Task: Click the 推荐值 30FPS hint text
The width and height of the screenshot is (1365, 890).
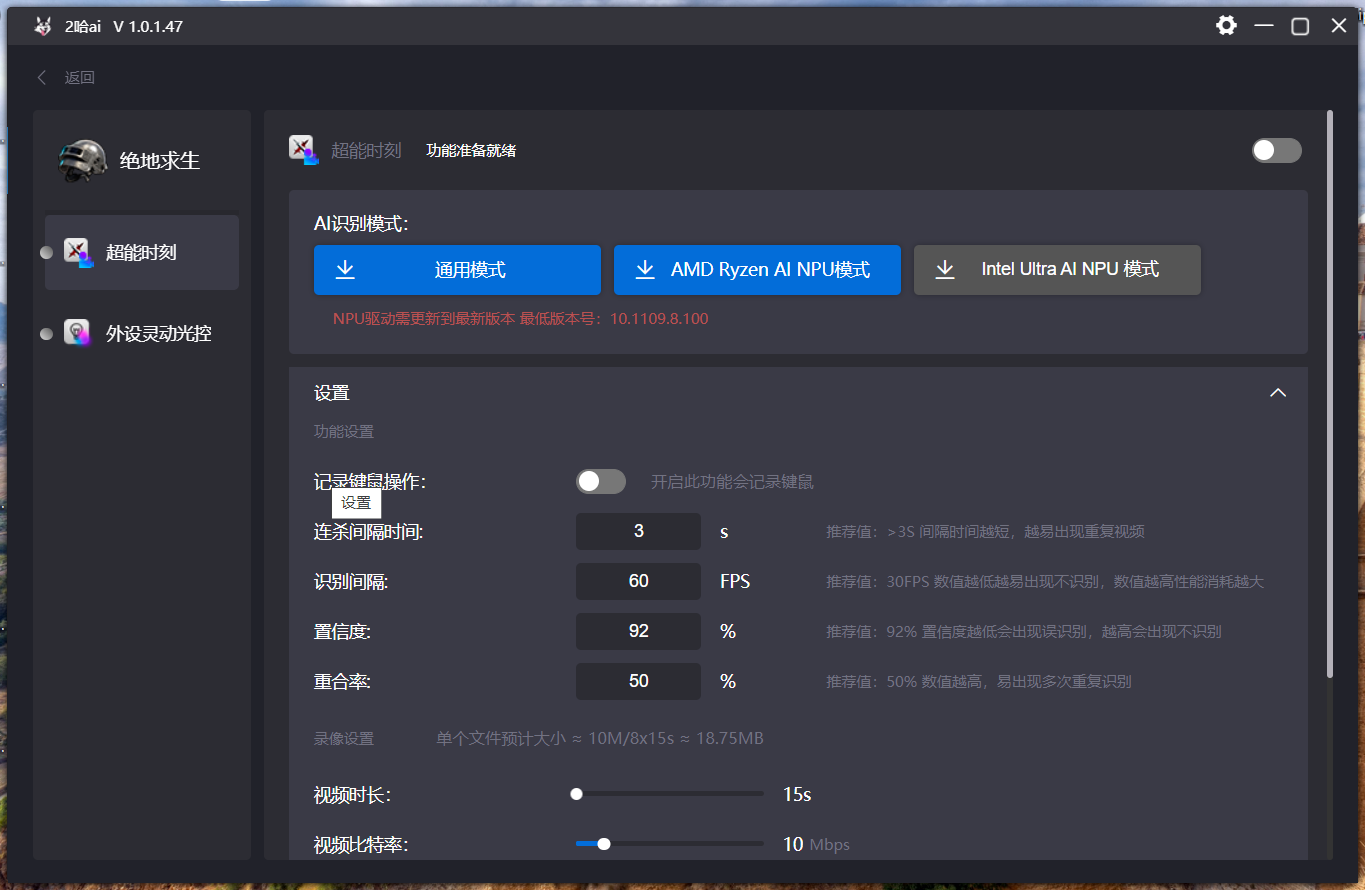Action: (1045, 582)
